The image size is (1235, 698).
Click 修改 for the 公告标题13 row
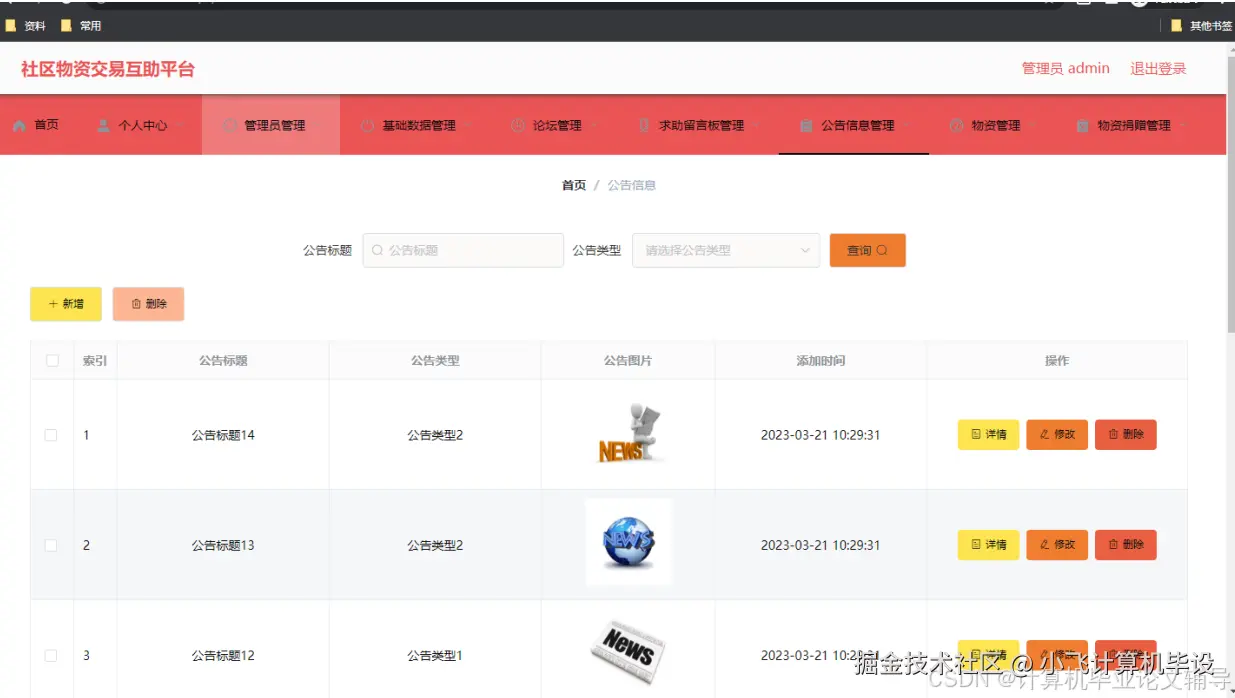click(1057, 545)
